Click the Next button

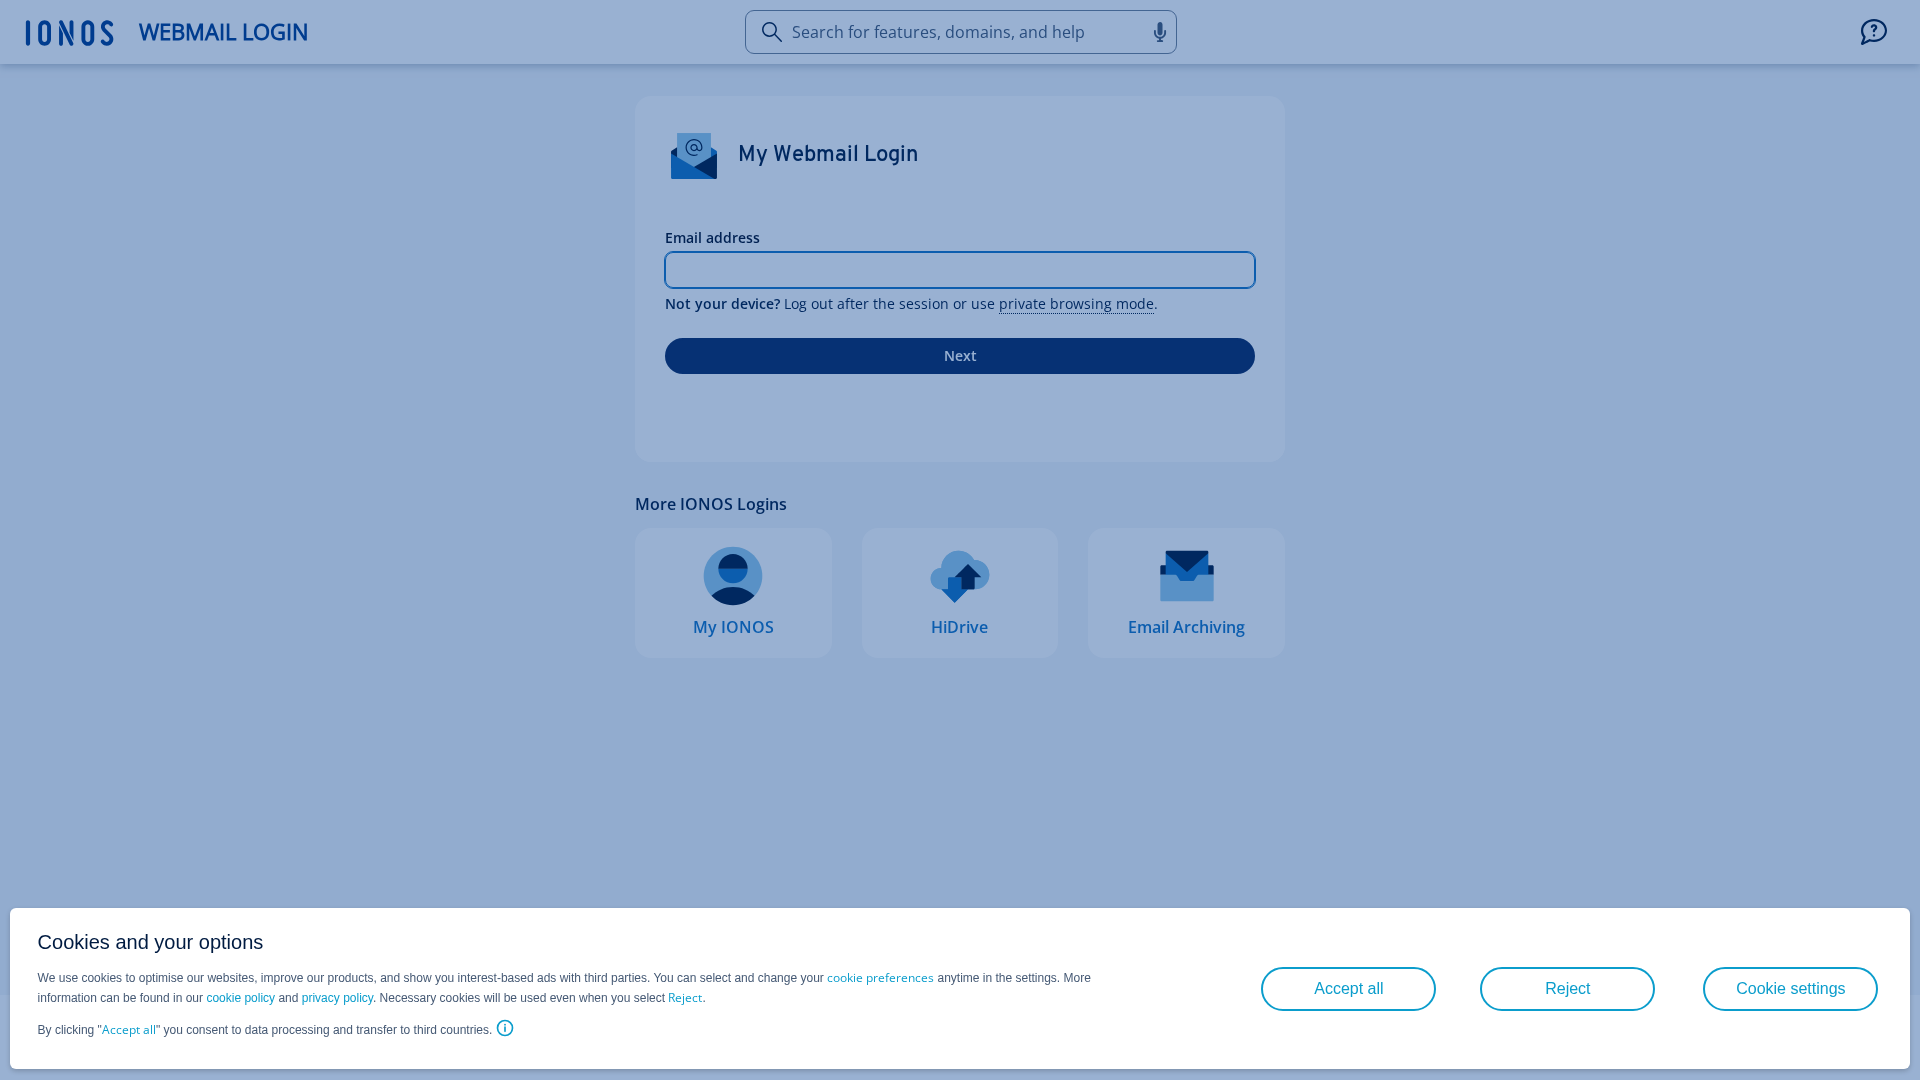coord(960,356)
